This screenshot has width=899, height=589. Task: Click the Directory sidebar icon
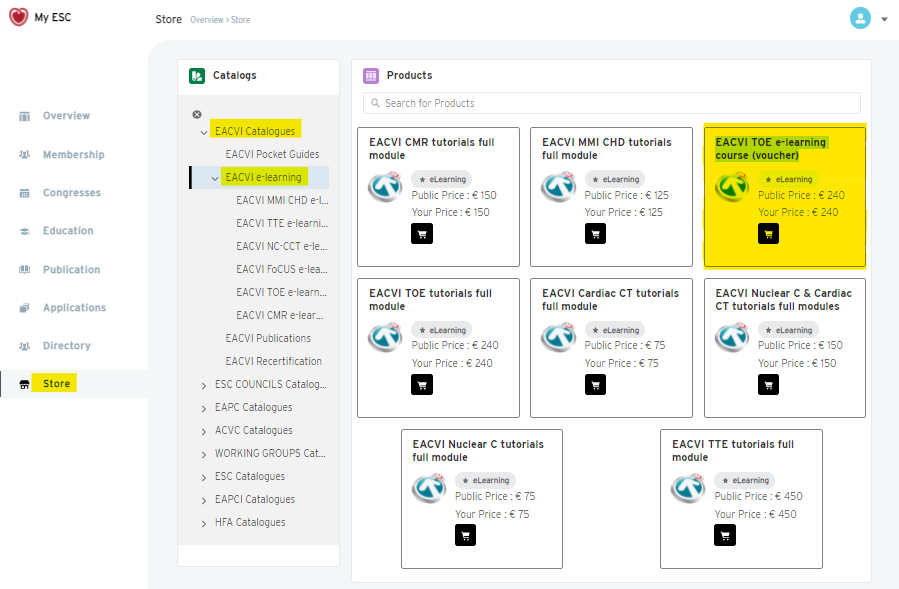24,346
